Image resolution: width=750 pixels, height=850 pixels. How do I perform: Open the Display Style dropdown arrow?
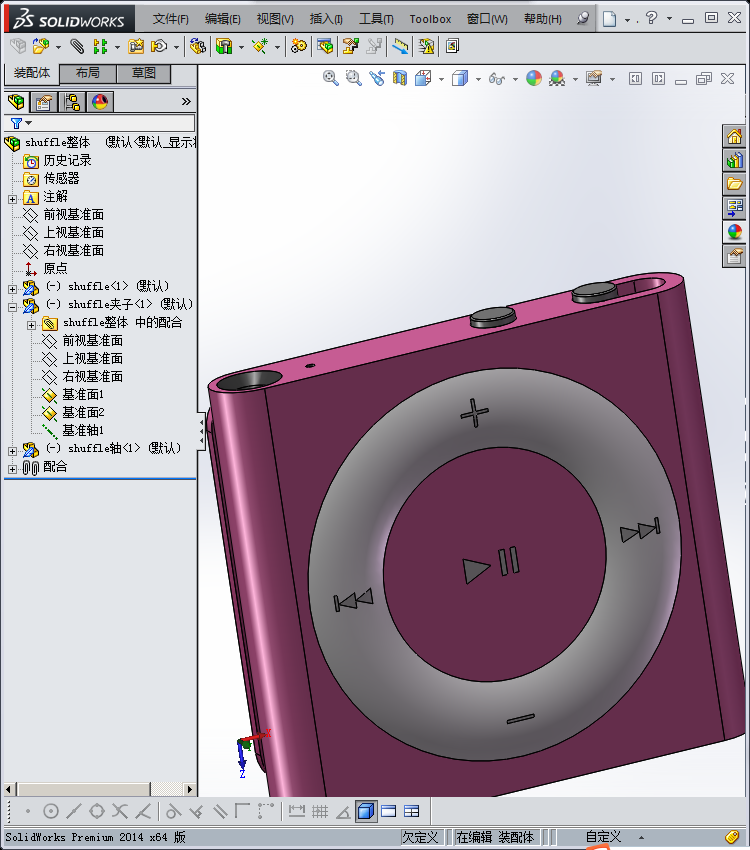pyautogui.click(x=478, y=79)
